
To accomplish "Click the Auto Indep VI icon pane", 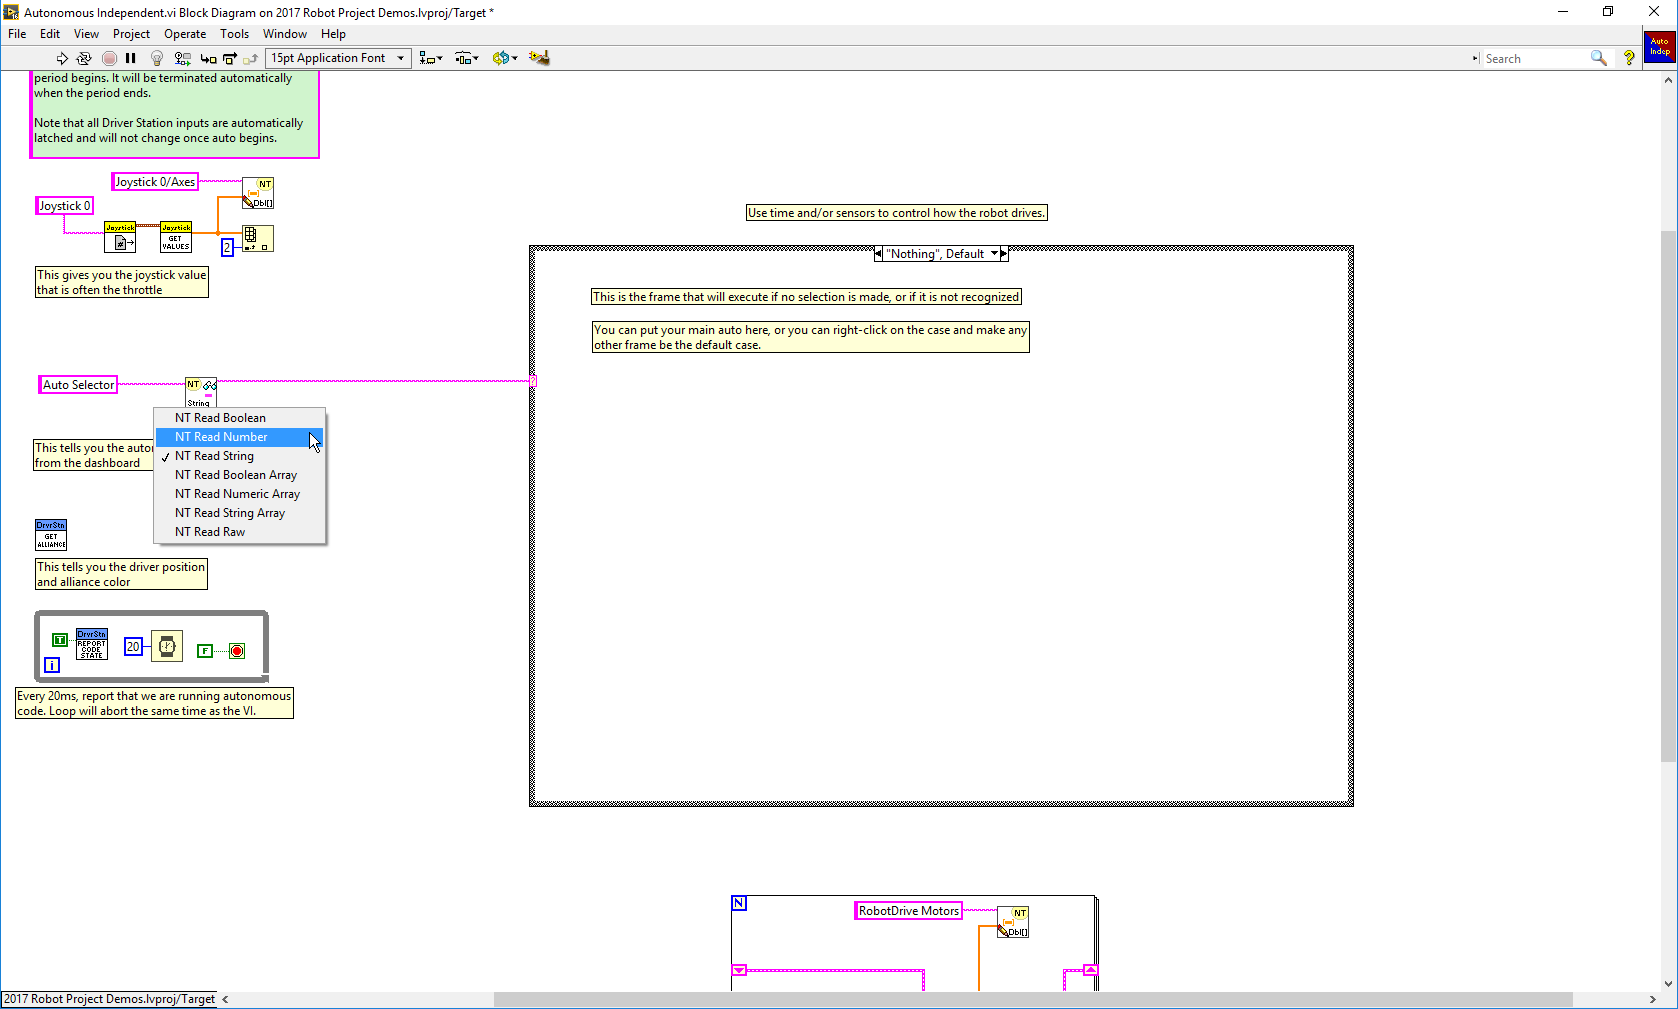I will click(x=1660, y=47).
